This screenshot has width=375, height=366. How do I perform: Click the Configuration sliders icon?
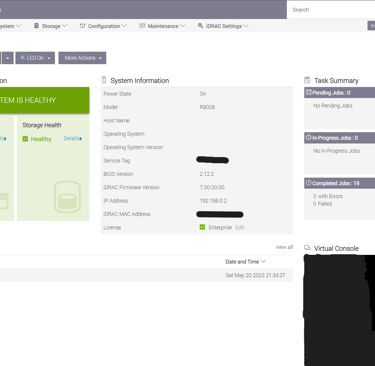82,26
